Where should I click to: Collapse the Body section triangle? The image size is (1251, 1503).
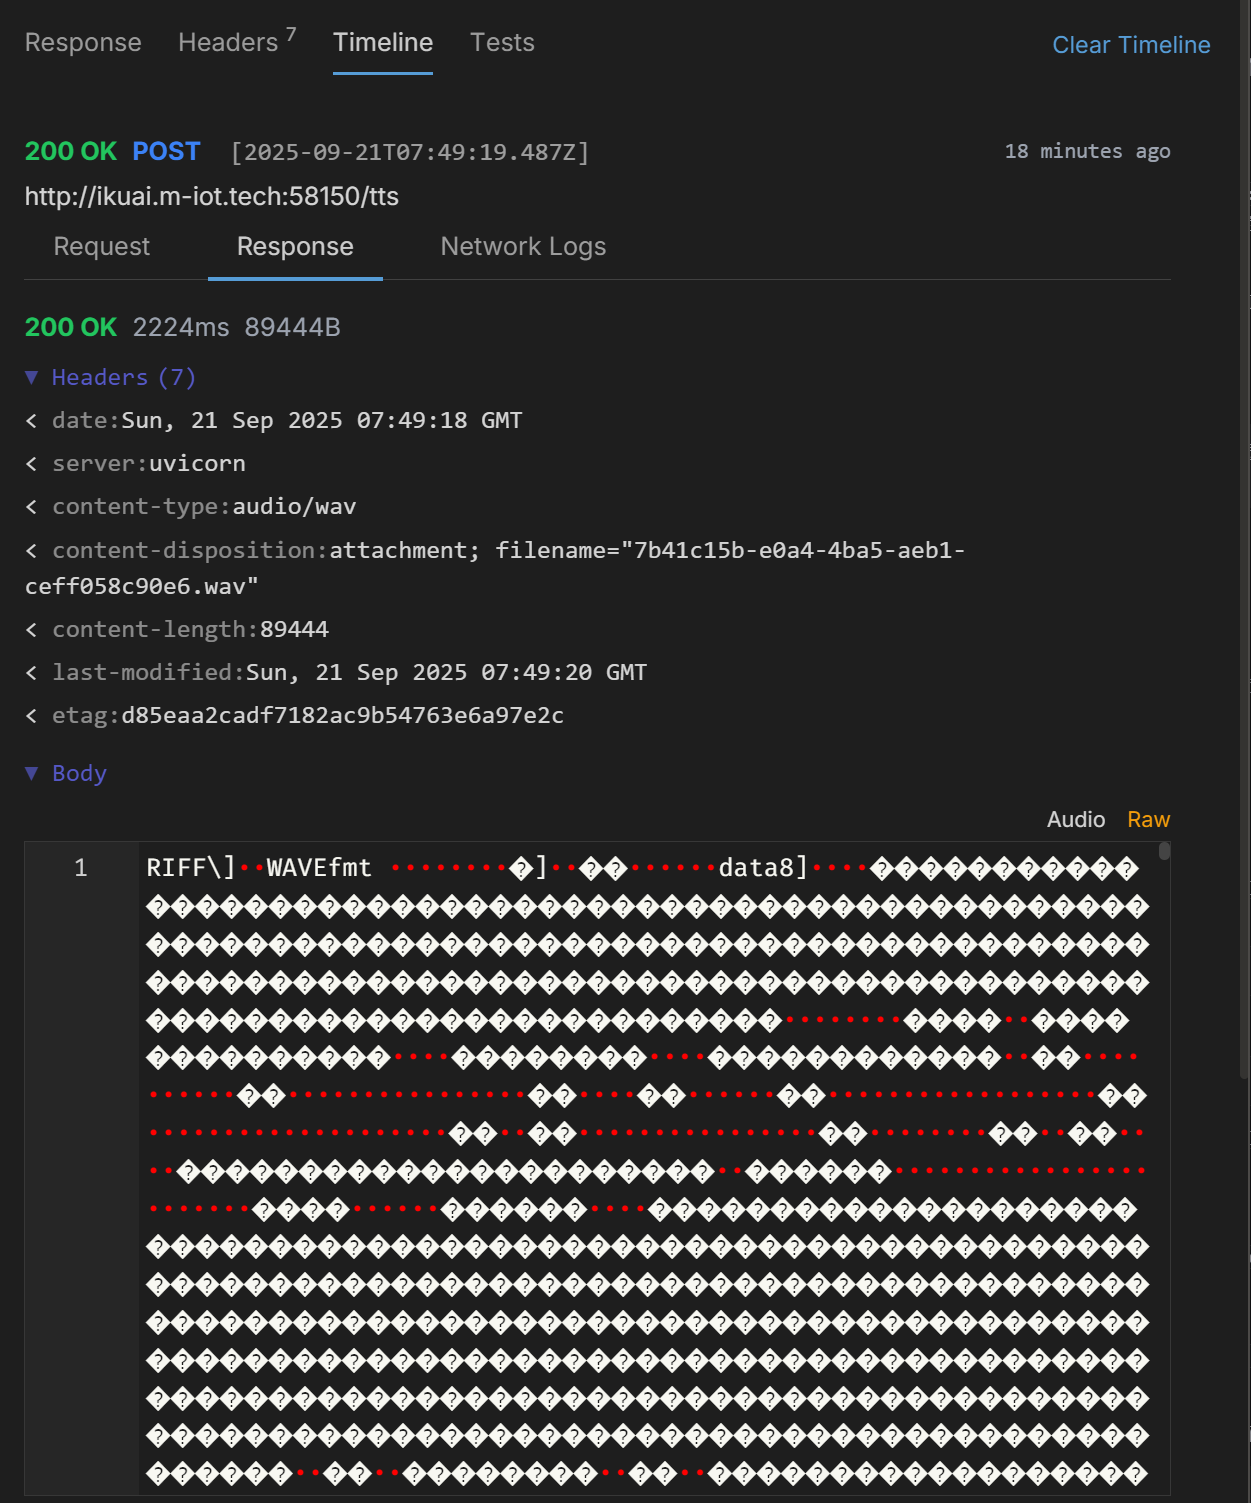click(x=32, y=773)
